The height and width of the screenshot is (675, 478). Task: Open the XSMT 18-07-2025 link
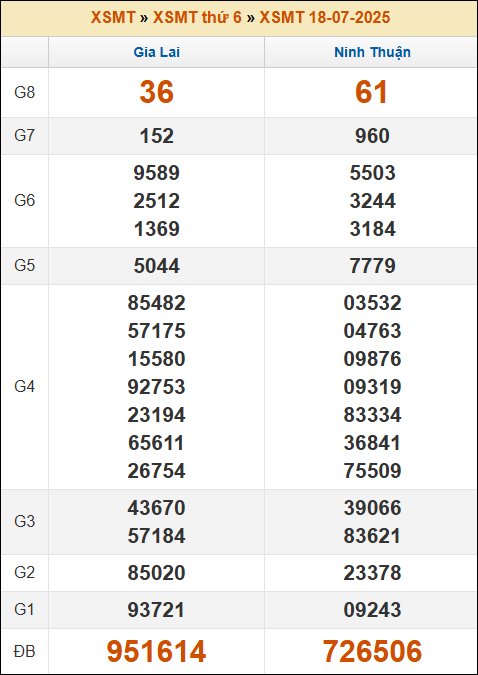[x=325, y=18]
